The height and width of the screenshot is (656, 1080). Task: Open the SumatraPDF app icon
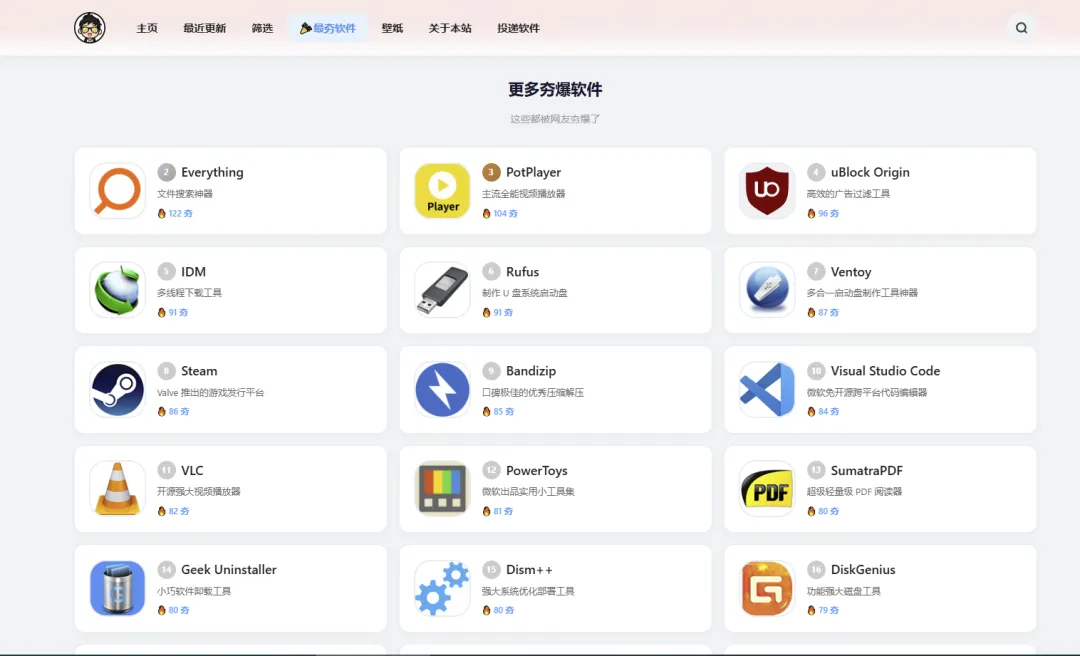click(767, 489)
